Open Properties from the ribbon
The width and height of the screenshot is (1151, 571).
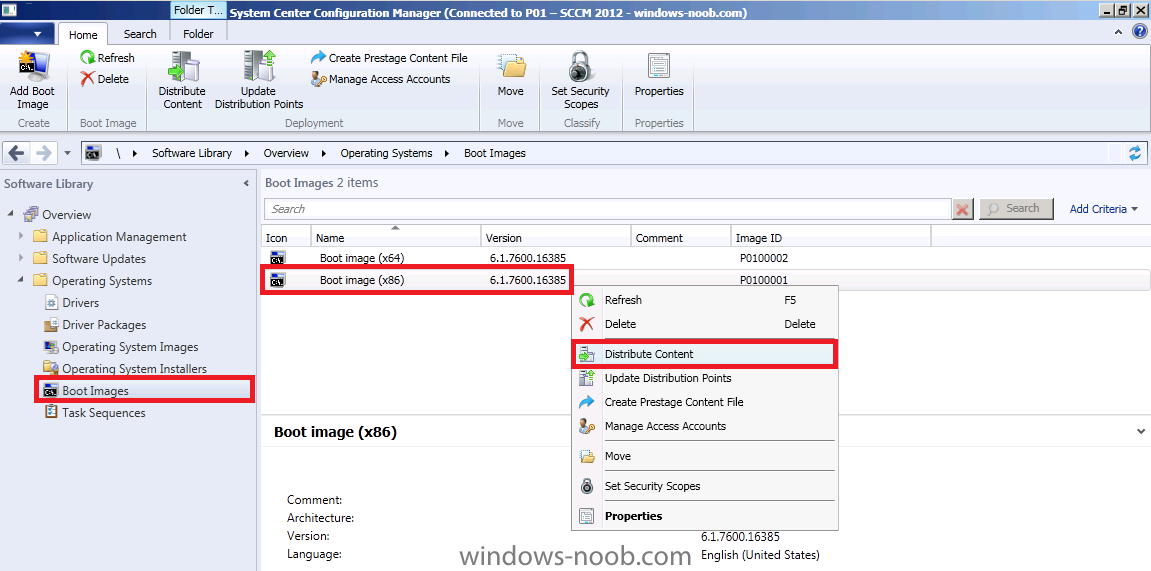pos(658,75)
